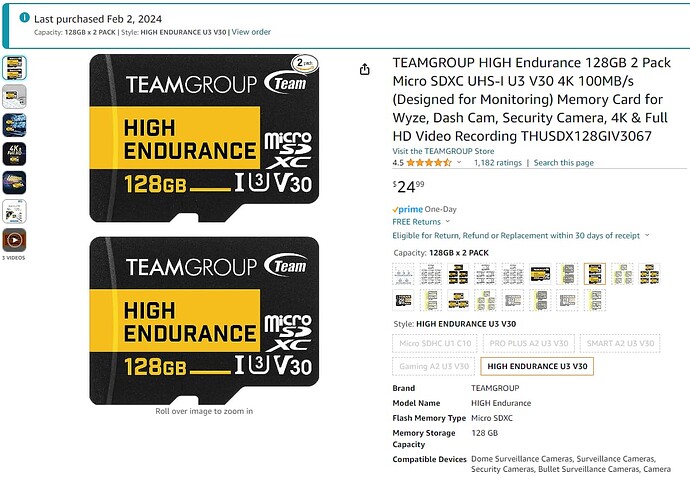
Task: Open the 1,182 ratings link
Action: [498, 163]
